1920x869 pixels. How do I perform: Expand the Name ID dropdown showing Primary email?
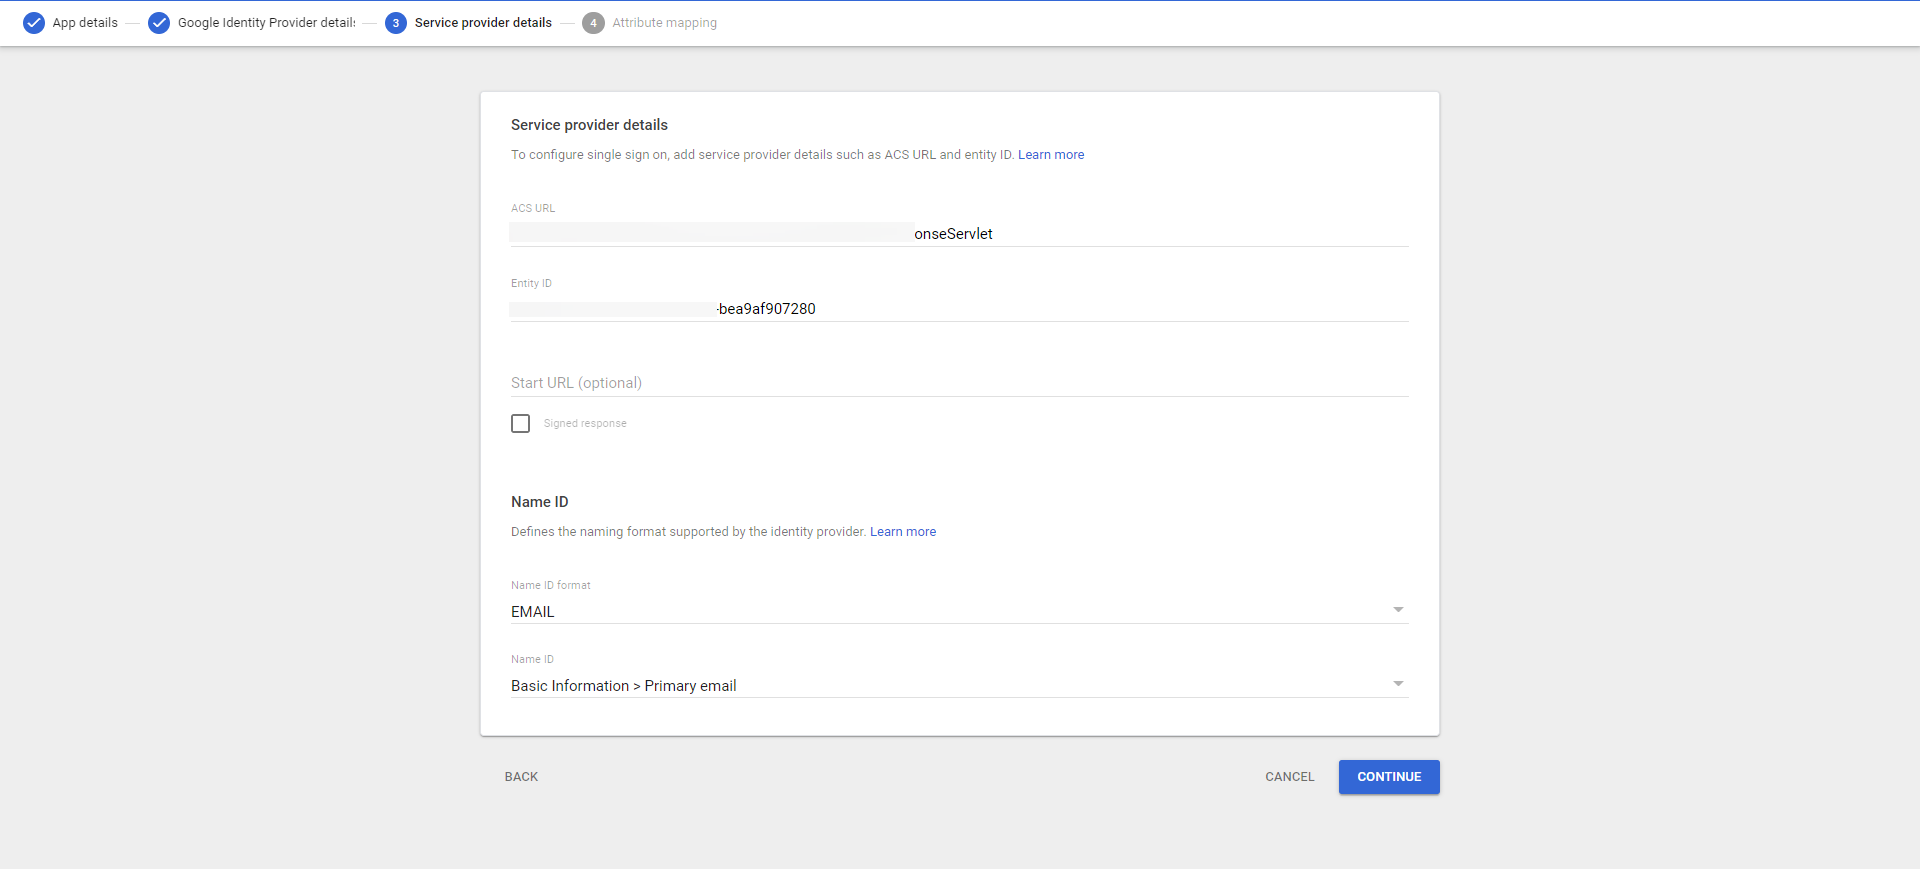959,685
